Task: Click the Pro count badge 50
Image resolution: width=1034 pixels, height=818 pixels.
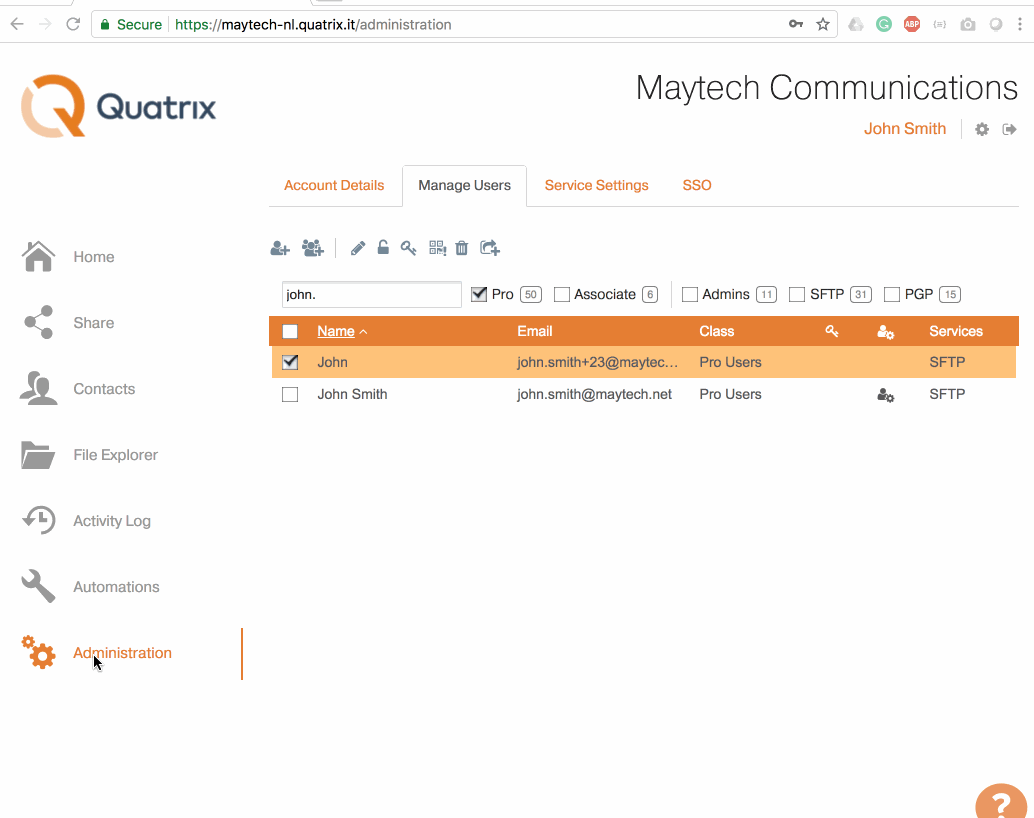Action: click(531, 294)
